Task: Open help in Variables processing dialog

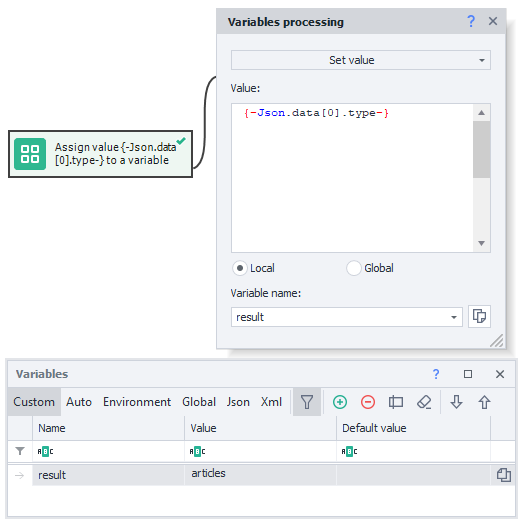Action: point(471,21)
